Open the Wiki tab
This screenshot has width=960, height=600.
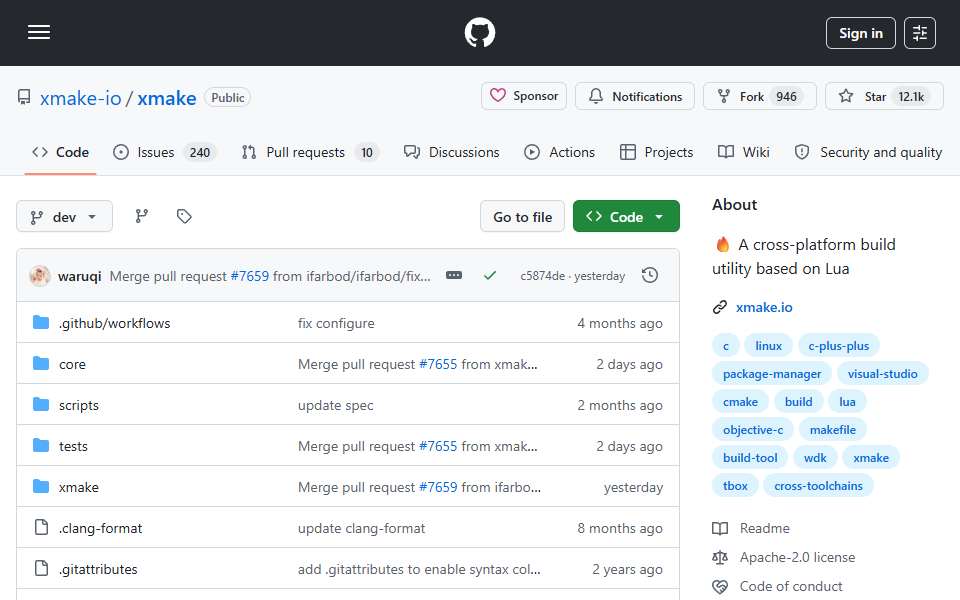[x=743, y=152]
